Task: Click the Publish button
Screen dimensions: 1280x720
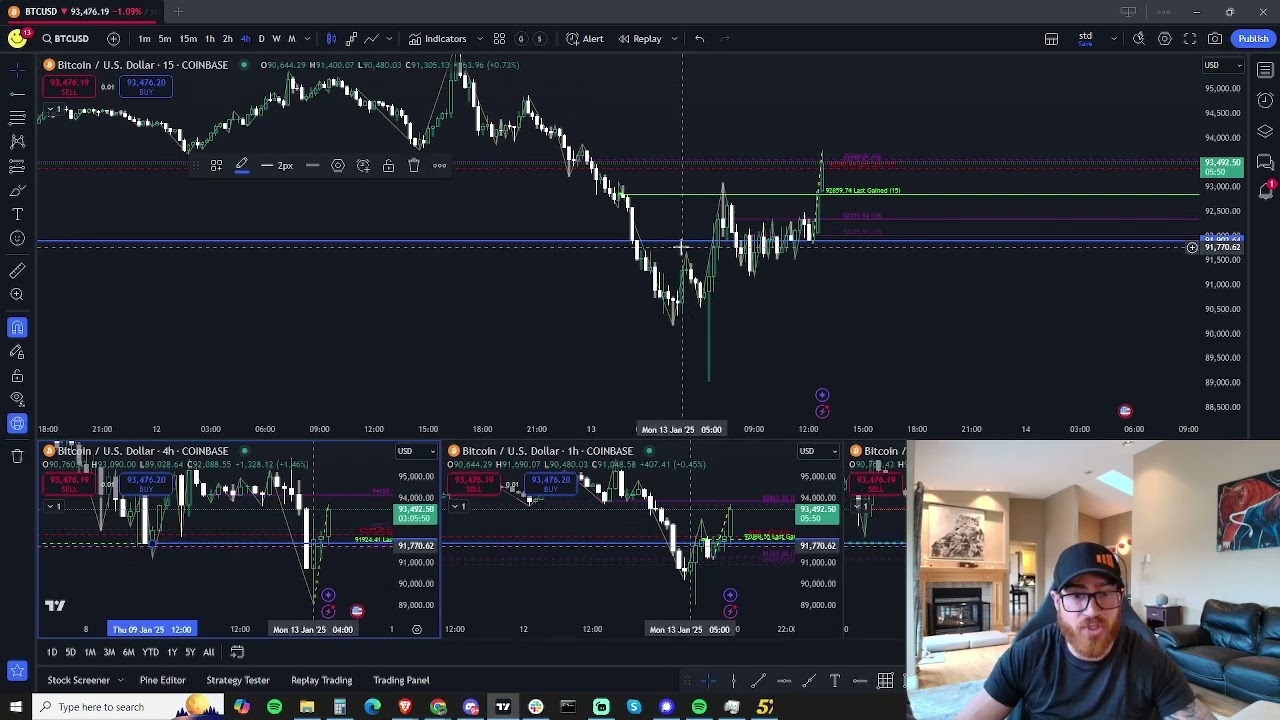Action: pos(1253,39)
